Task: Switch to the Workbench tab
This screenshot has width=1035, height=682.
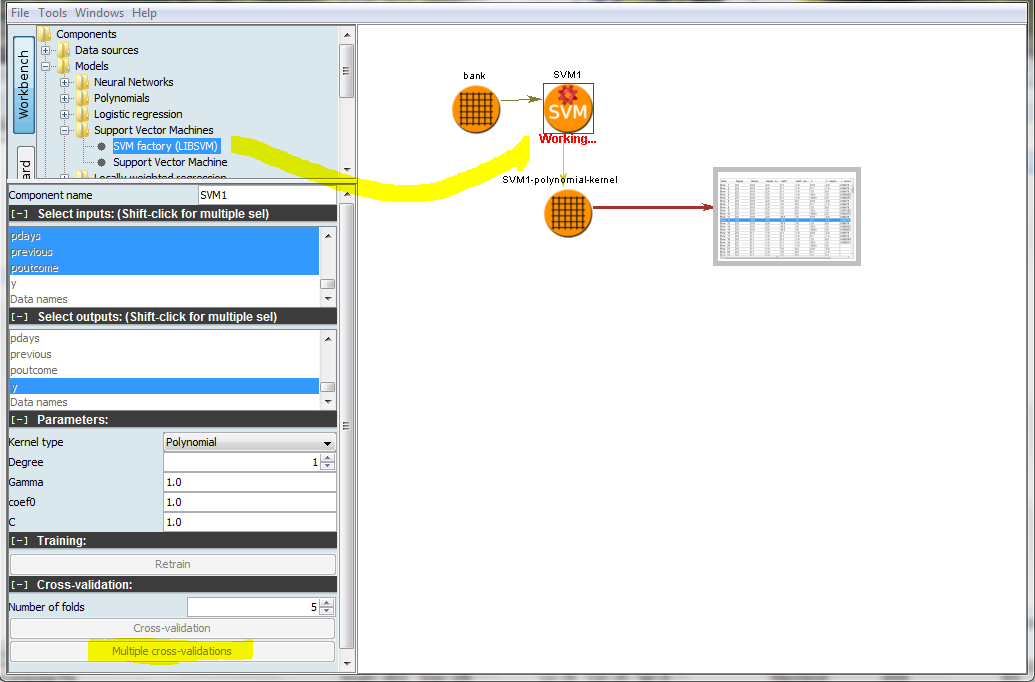Action: pyautogui.click(x=24, y=85)
